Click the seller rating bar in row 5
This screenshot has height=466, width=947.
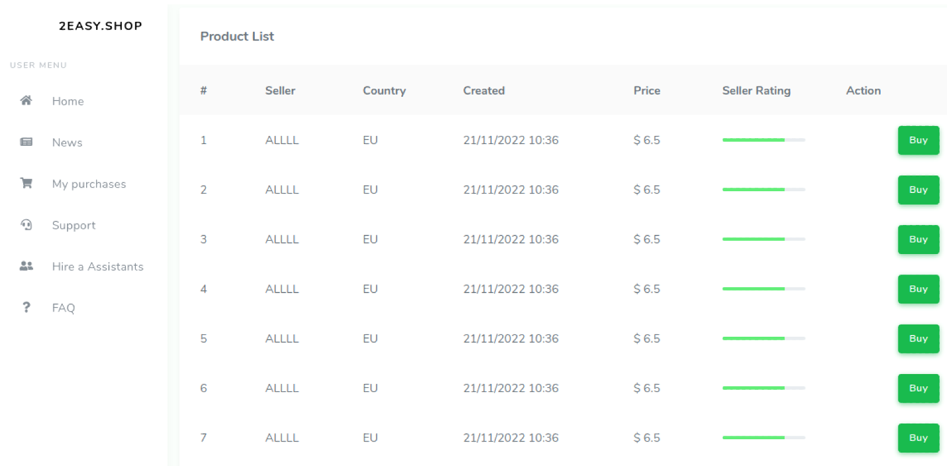[x=763, y=339]
